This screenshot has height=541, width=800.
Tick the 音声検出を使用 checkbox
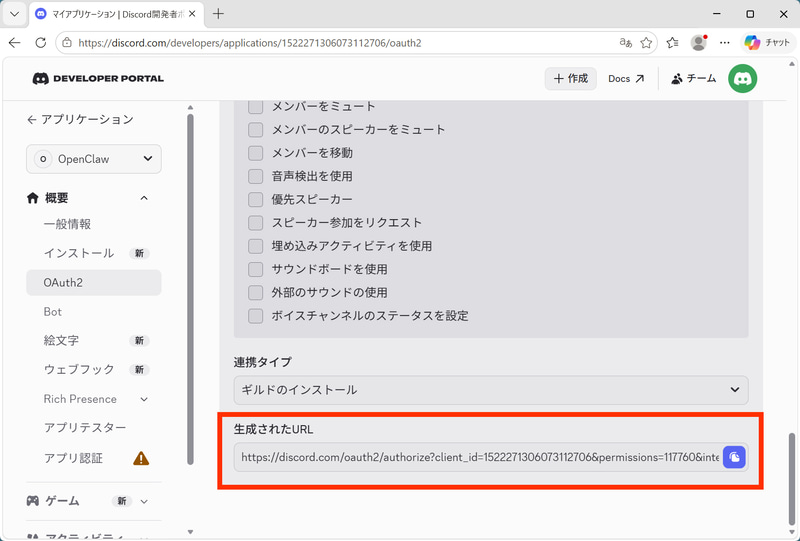tap(255, 176)
